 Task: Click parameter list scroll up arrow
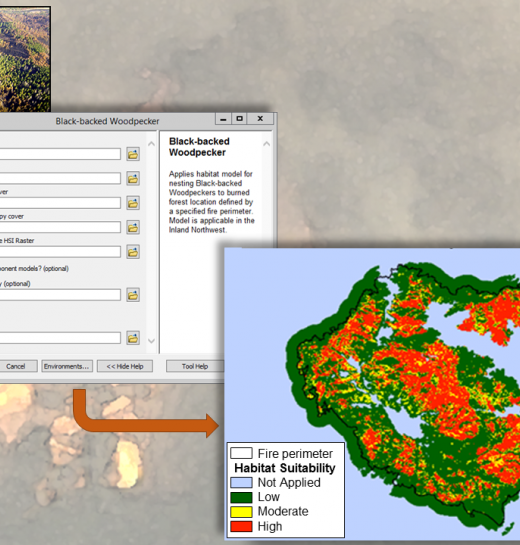point(152,144)
